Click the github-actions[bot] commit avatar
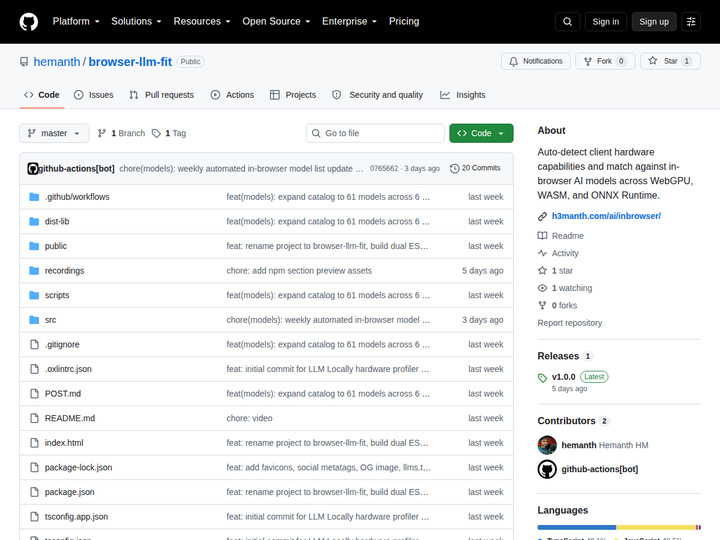This screenshot has height=540, width=720. click(x=33, y=169)
